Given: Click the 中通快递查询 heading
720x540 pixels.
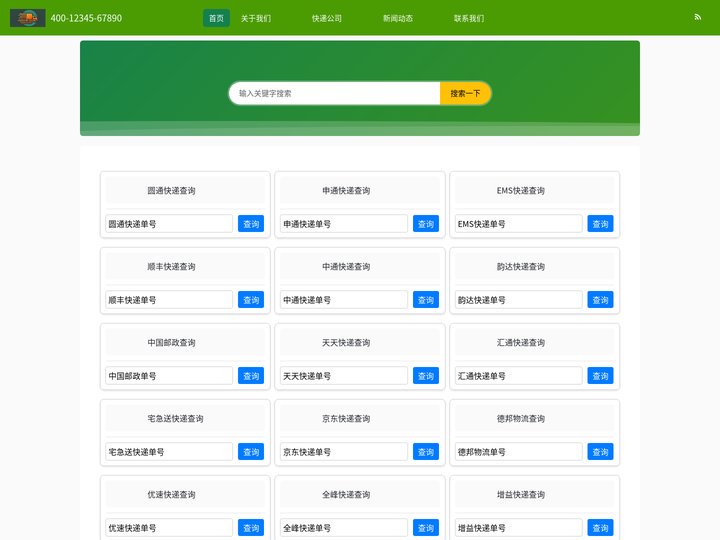Looking at the screenshot, I should tap(346, 267).
